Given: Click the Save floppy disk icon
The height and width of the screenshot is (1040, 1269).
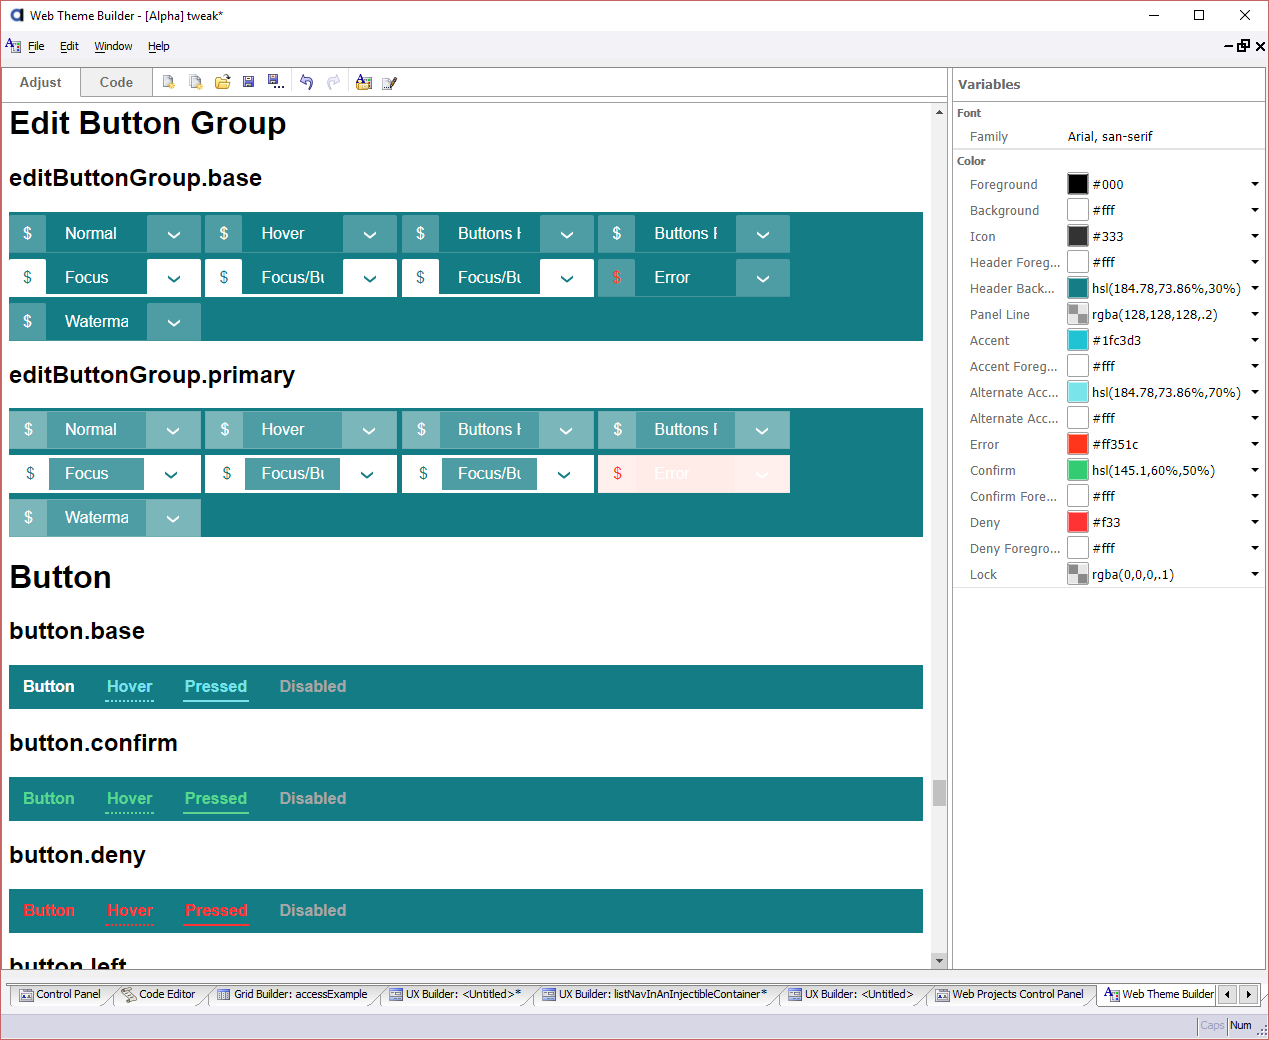Looking at the screenshot, I should pyautogui.click(x=249, y=82).
